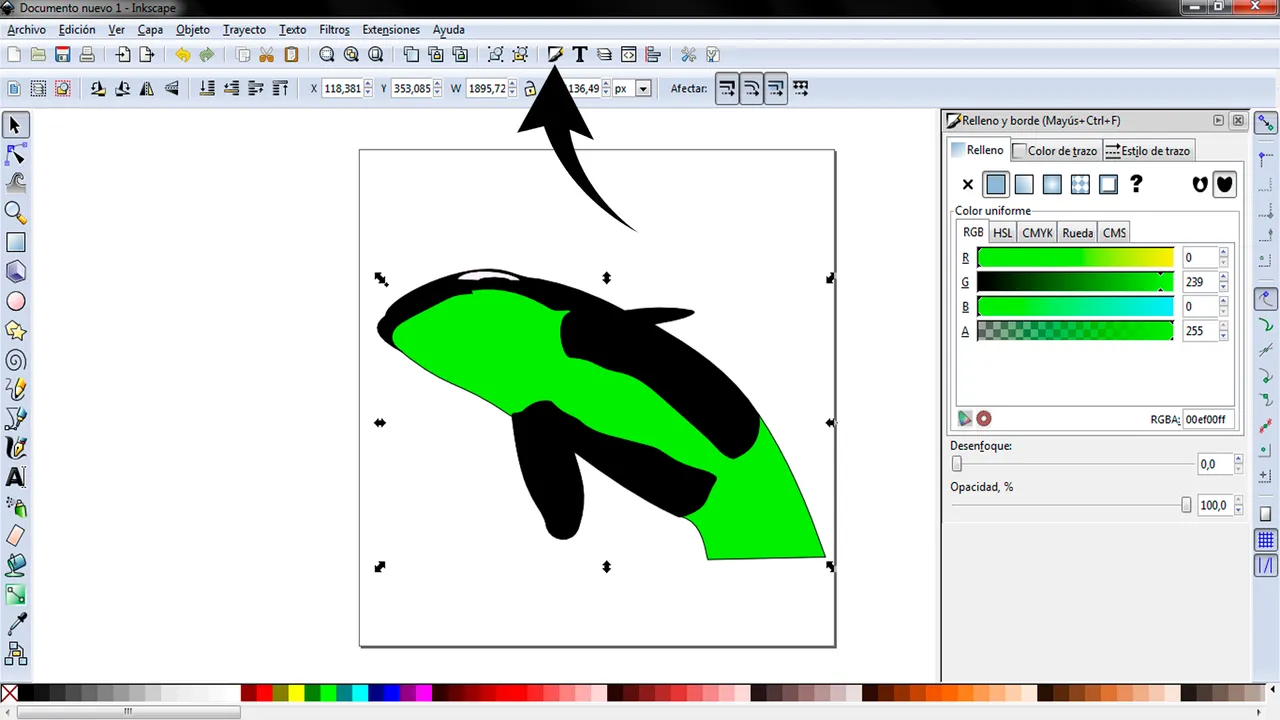Select the Color dropper tool

pos(15,625)
